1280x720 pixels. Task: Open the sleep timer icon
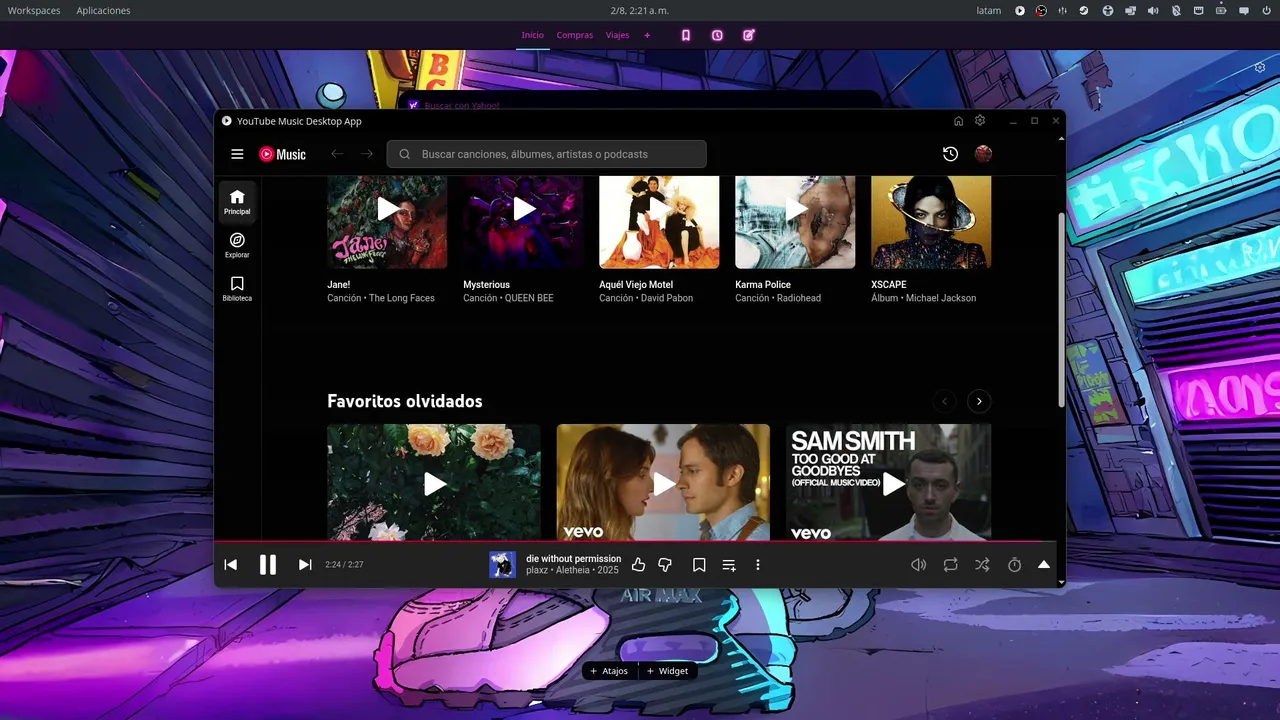(x=1014, y=565)
